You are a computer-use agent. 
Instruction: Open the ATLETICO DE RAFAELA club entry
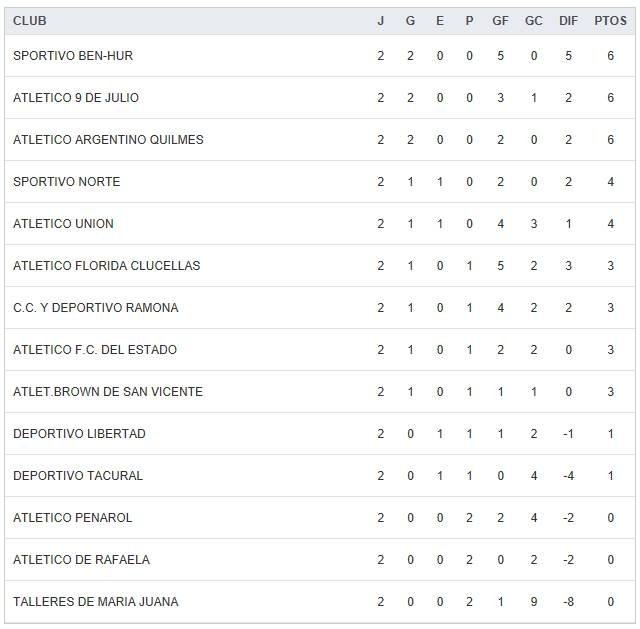(x=81, y=560)
